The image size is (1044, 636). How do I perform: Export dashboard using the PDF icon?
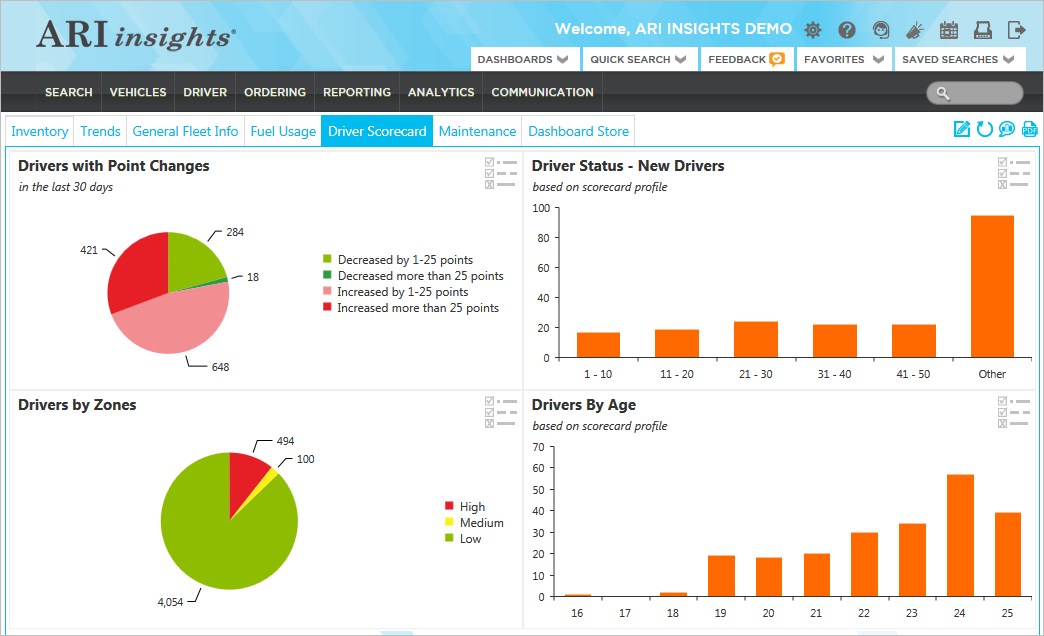coord(1029,130)
